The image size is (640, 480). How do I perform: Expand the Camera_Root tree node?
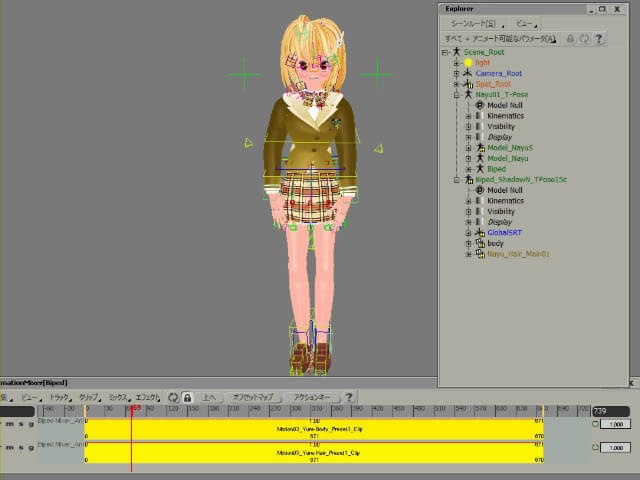(x=456, y=73)
